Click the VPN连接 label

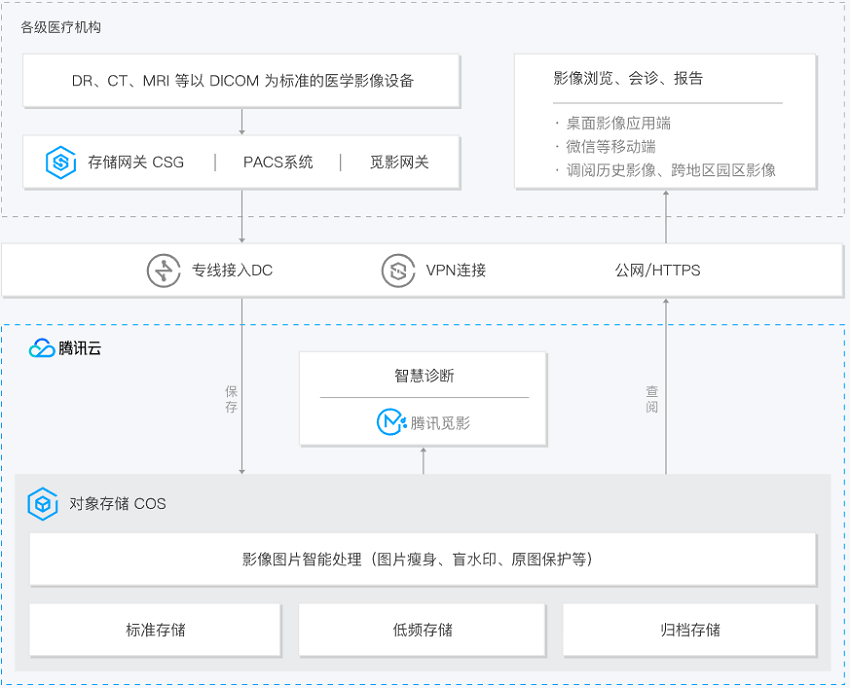pos(456,271)
